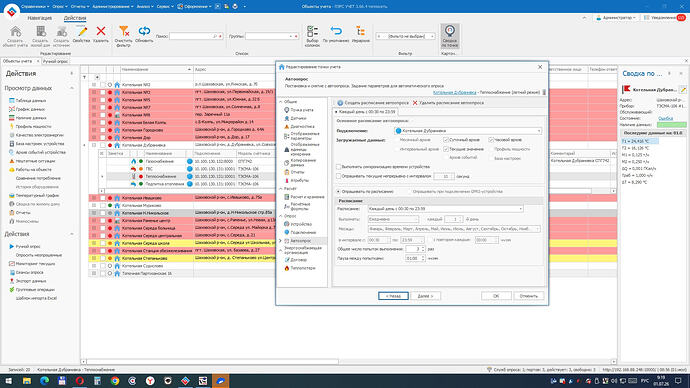Open Котельная Дубравка link in dialog header
Viewport: 690px width, 388px height.
(455, 93)
